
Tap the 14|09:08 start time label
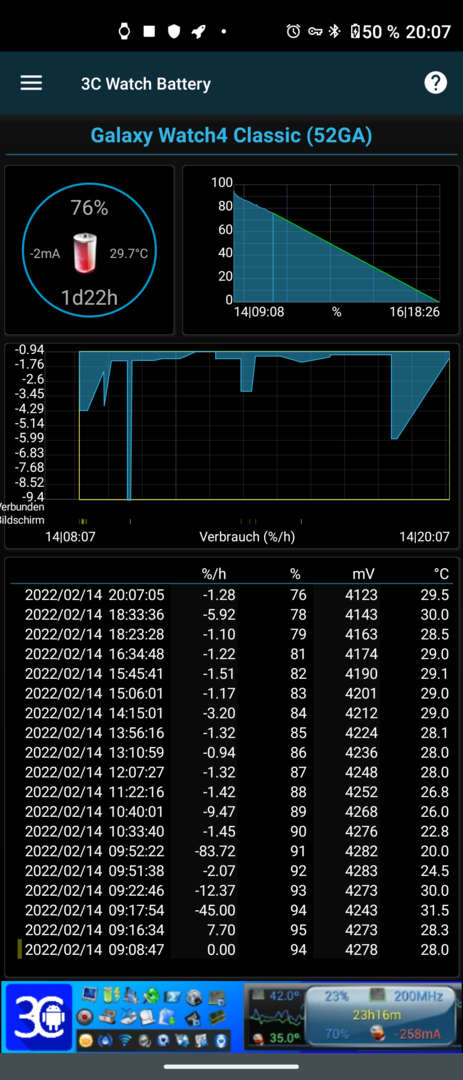(259, 312)
